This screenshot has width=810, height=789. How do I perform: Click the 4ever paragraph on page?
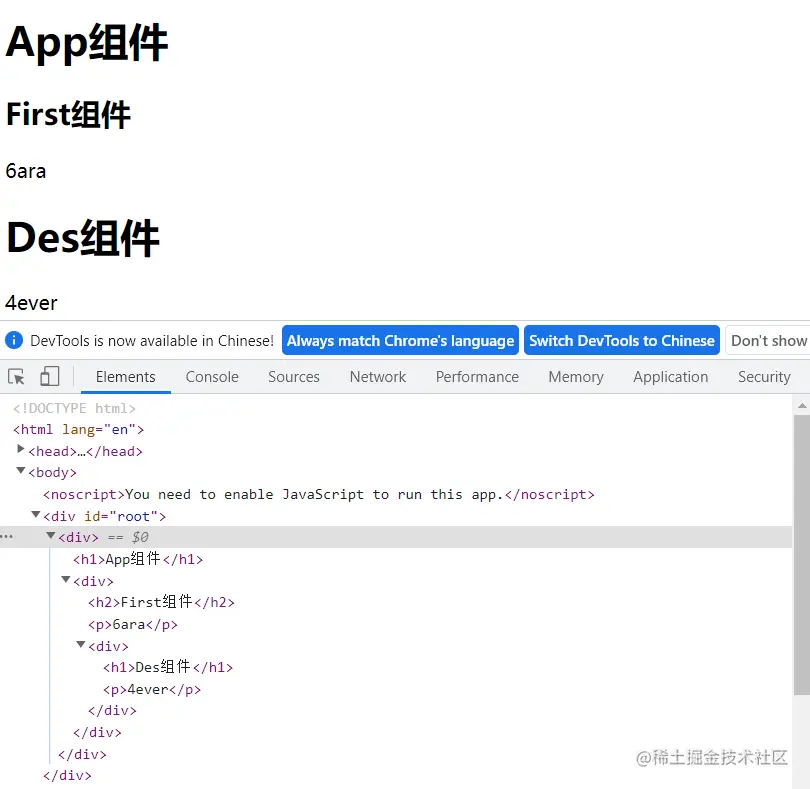pos(32,303)
